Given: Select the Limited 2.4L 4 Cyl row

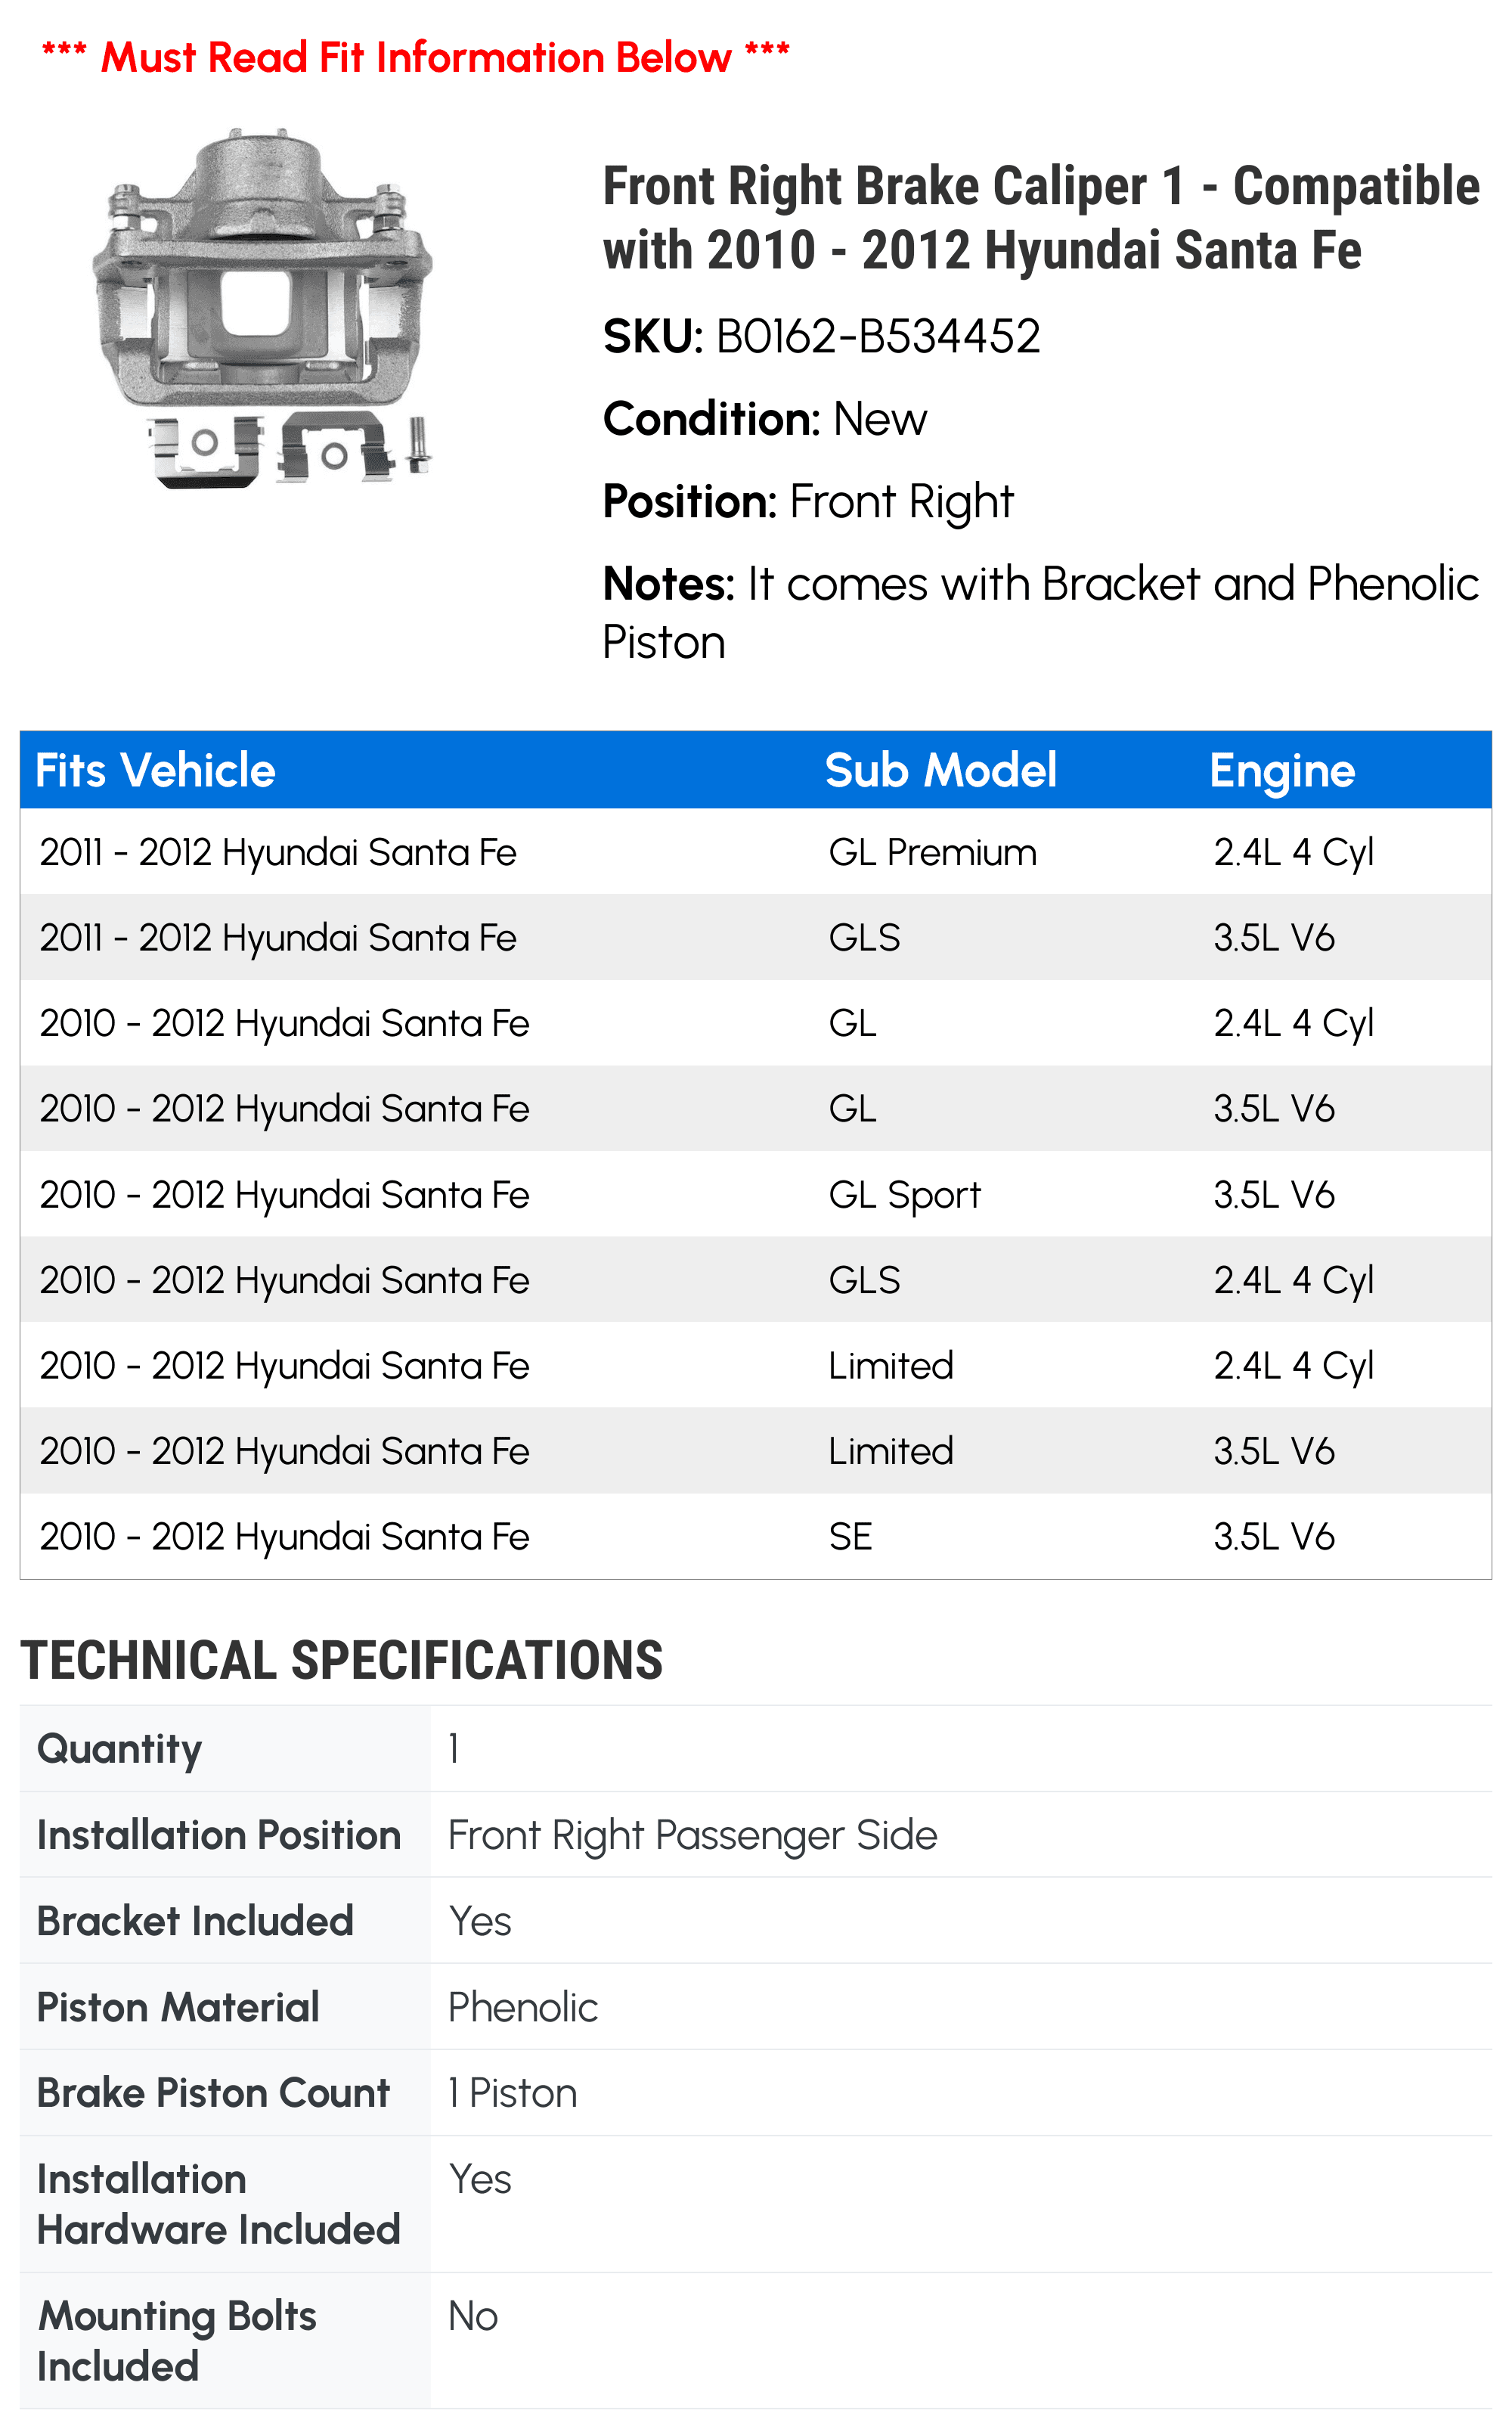Looking at the screenshot, I should [x=756, y=1366].
